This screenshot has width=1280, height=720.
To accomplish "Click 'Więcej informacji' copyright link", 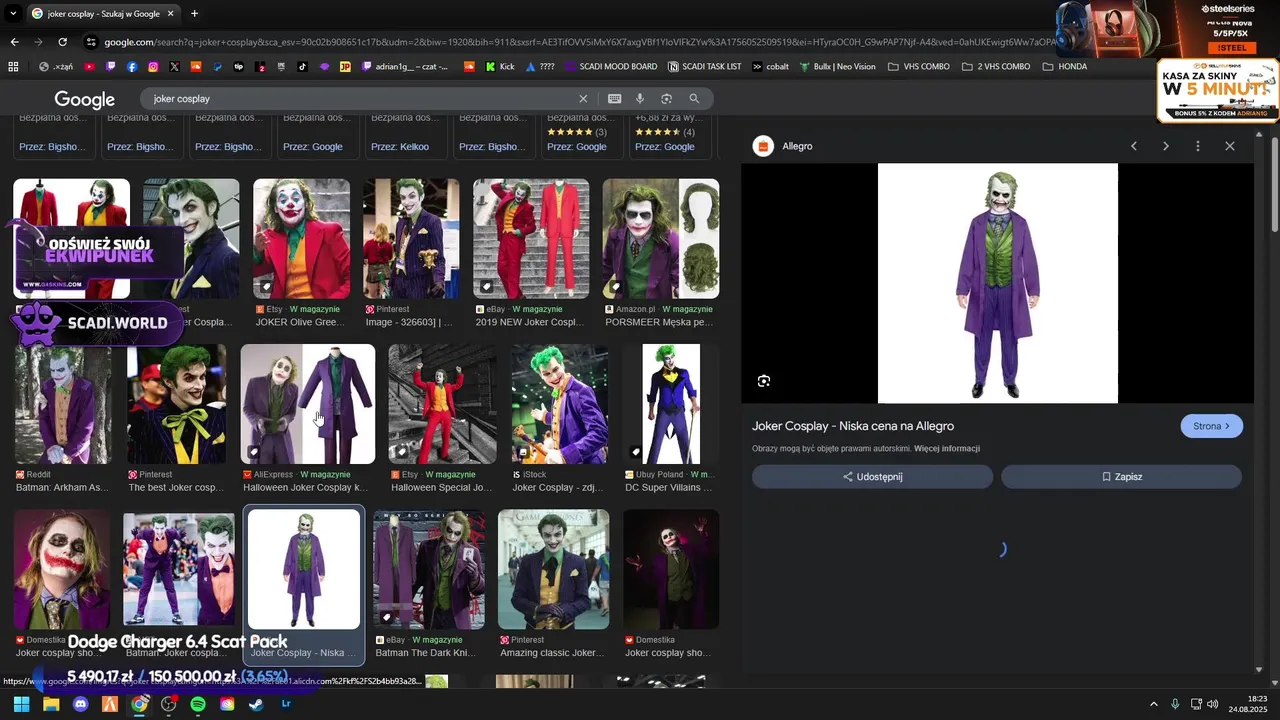I will (946, 449).
